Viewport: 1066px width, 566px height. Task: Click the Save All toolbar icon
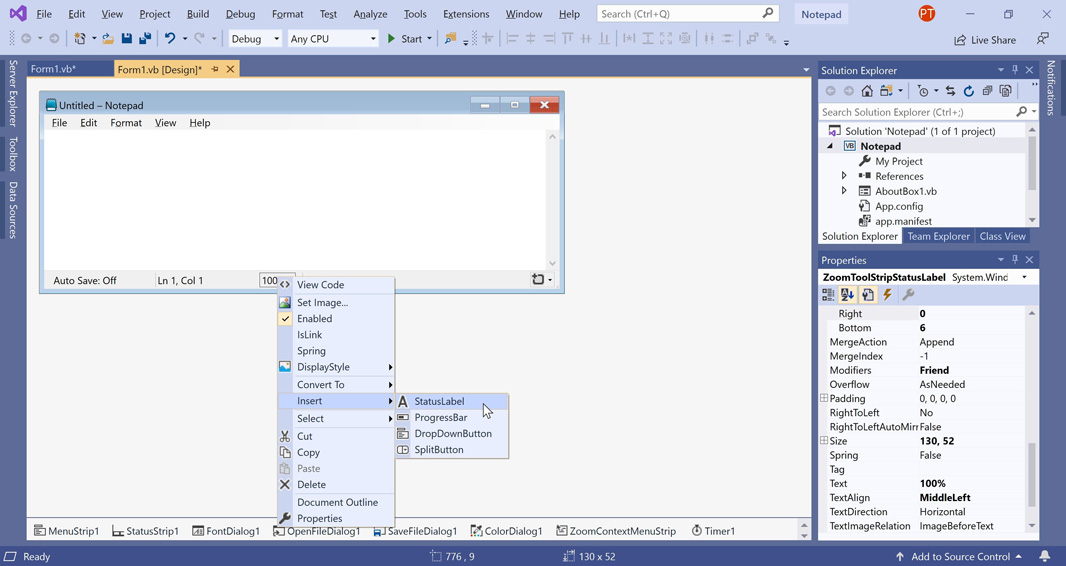pyautogui.click(x=145, y=39)
